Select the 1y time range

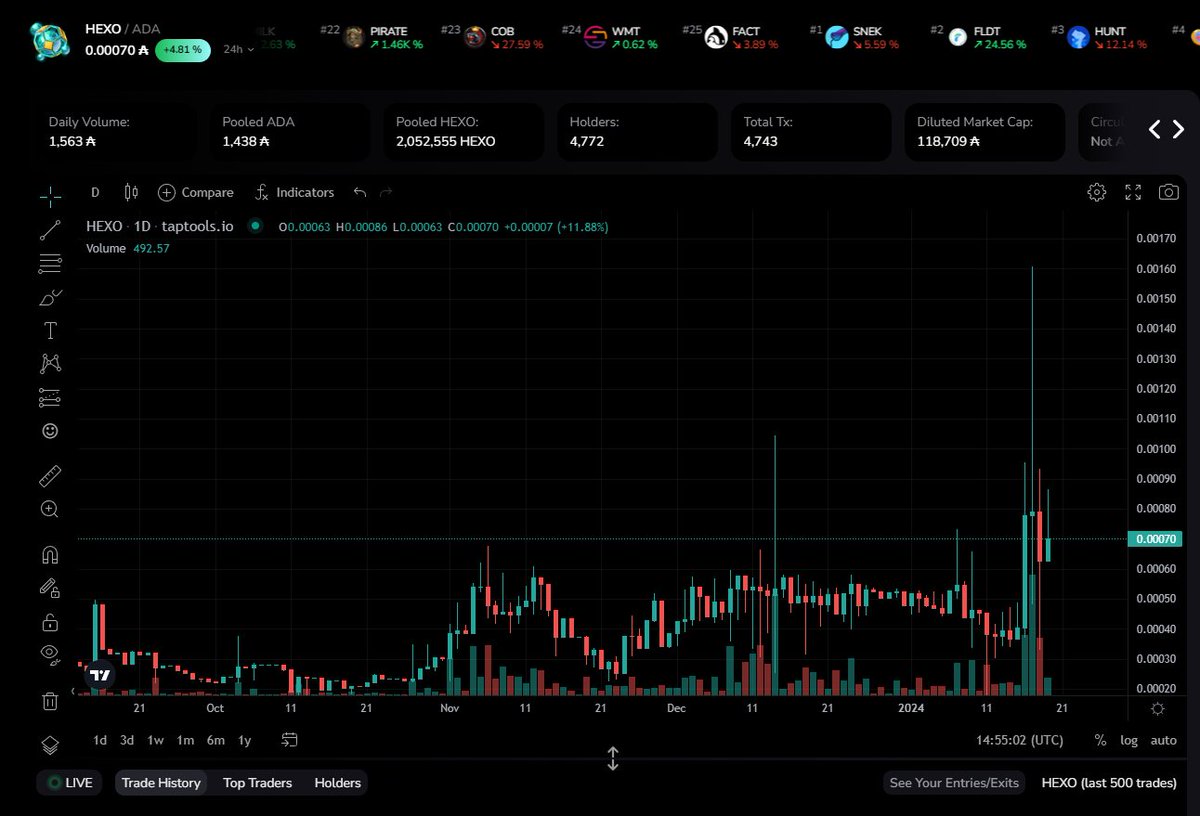(244, 740)
